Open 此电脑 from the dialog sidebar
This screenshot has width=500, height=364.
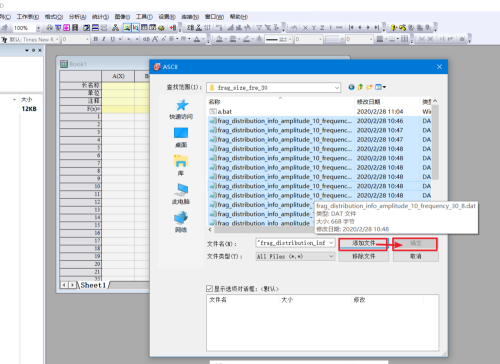coord(181,194)
